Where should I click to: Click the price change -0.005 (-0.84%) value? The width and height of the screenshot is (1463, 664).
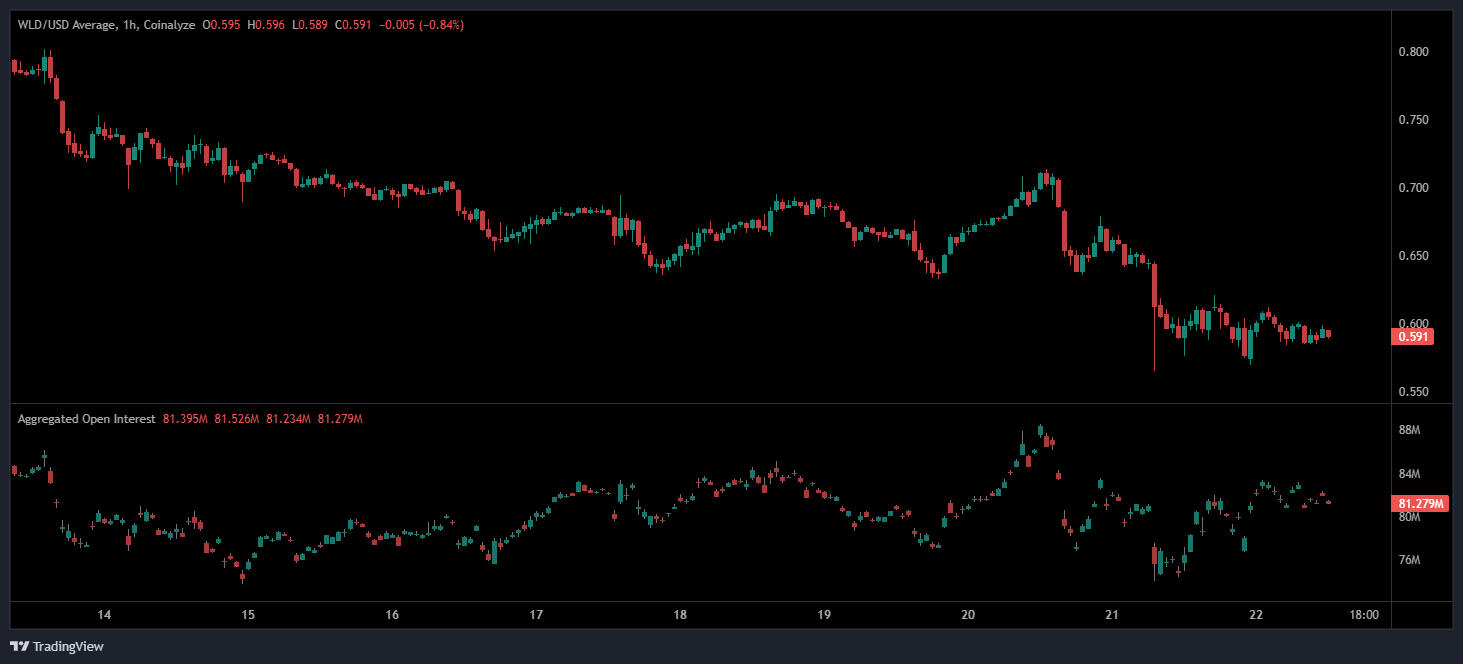point(427,25)
